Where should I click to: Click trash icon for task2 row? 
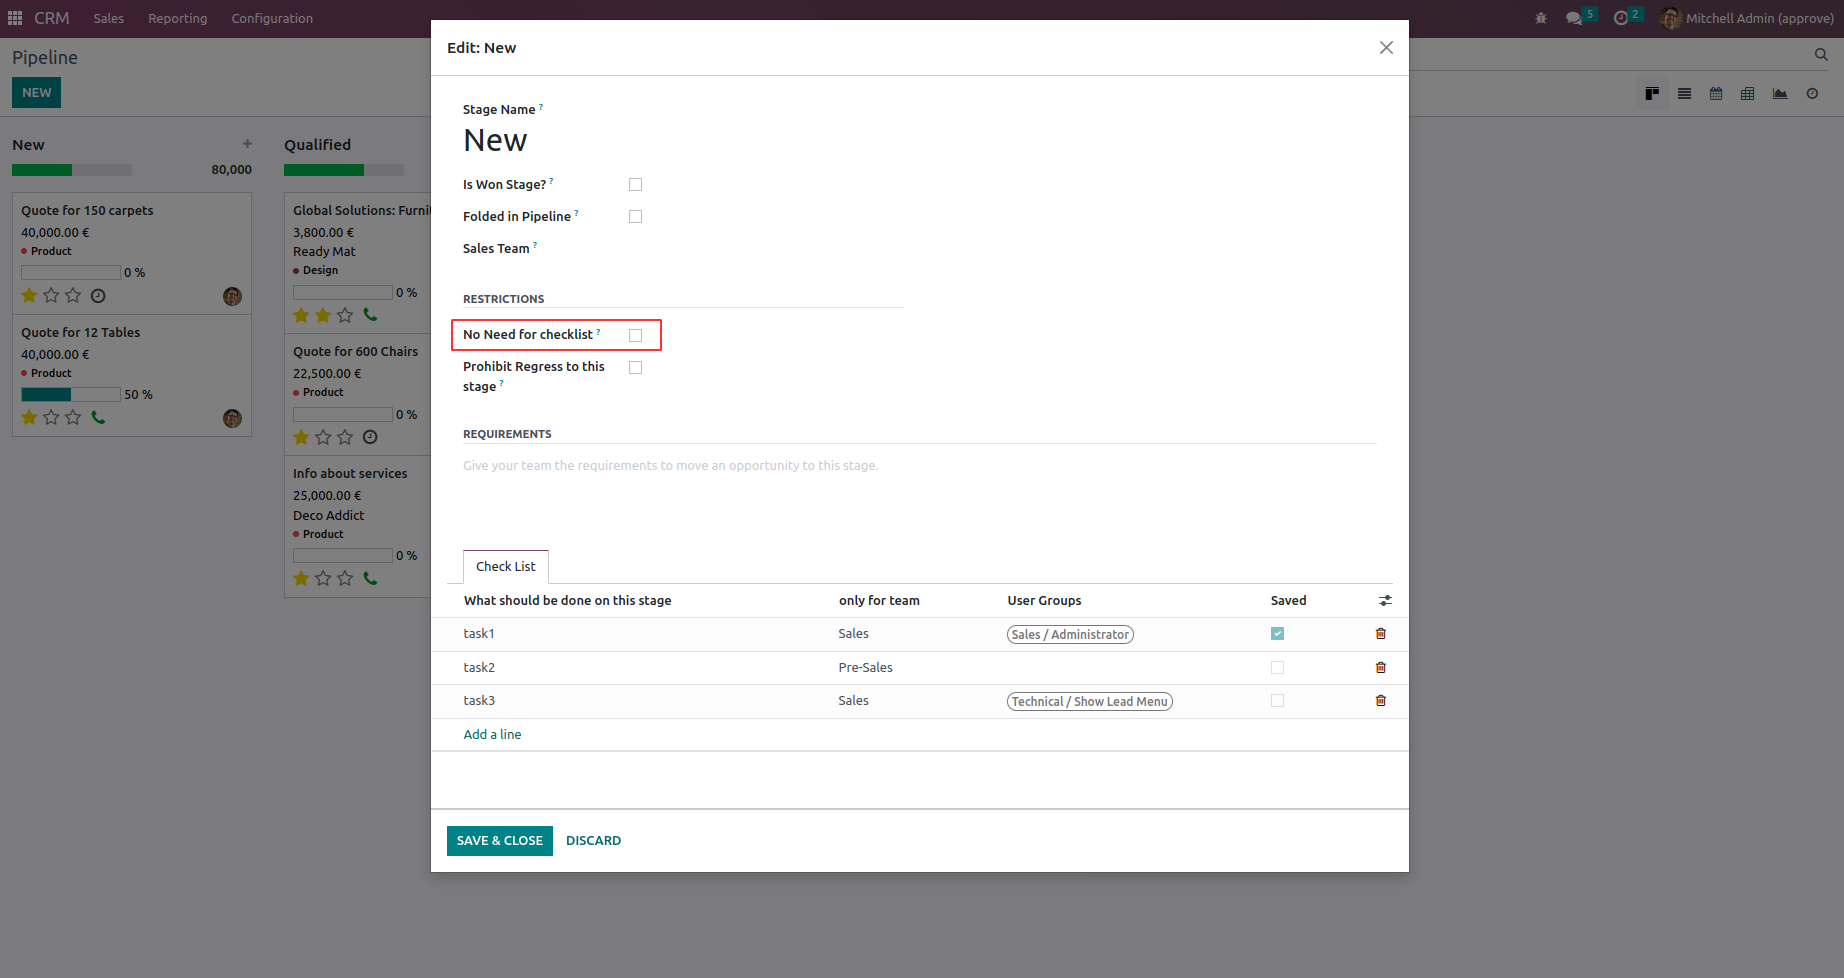[1380, 668]
